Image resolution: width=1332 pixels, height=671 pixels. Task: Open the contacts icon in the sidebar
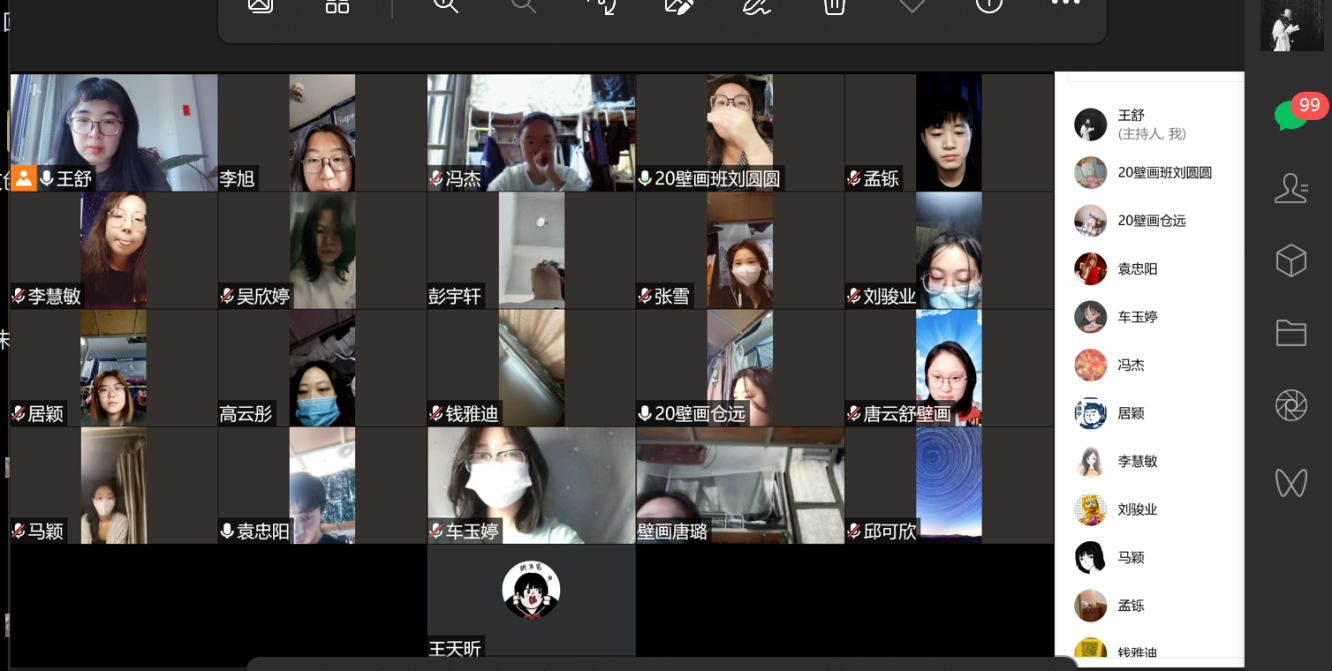pos(1291,188)
